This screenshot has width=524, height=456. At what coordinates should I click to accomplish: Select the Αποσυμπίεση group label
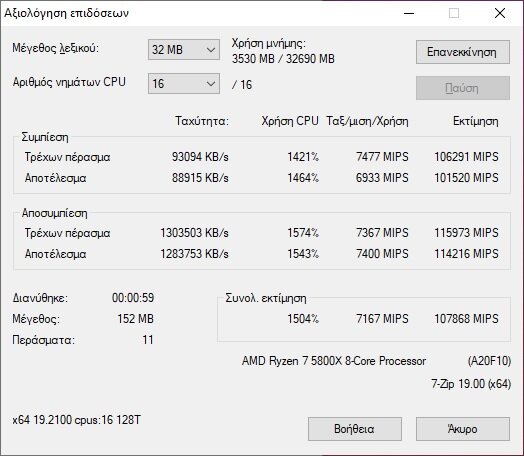tap(54, 213)
